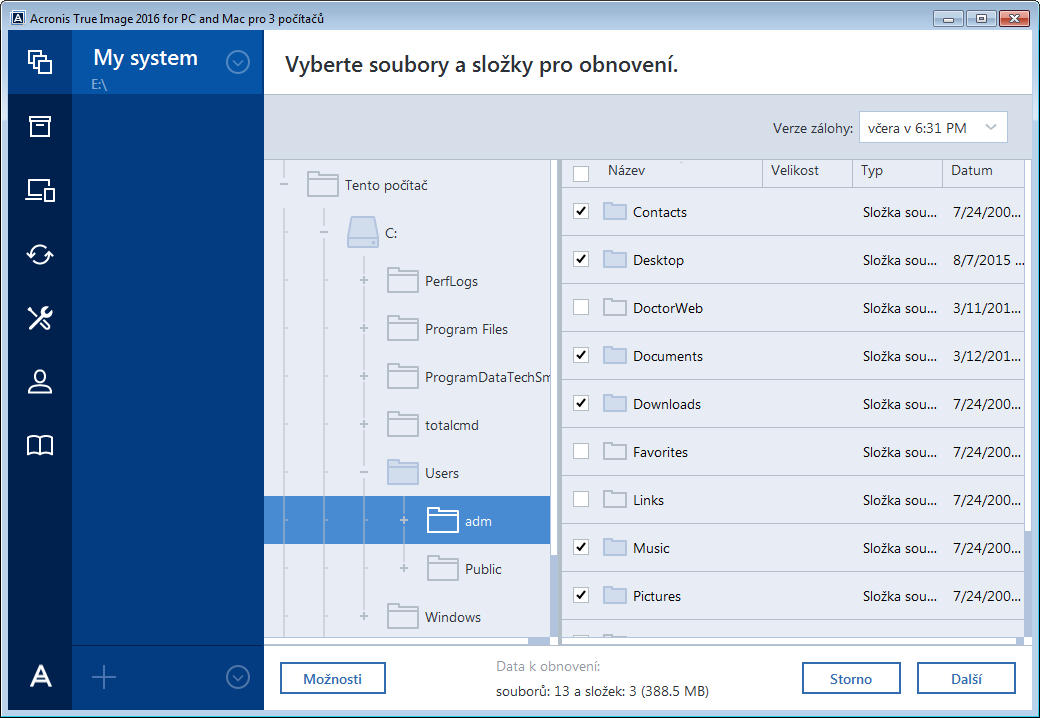The height and width of the screenshot is (718, 1040).
Task: Click the totalcmd folder icon
Action: [x=403, y=424]
